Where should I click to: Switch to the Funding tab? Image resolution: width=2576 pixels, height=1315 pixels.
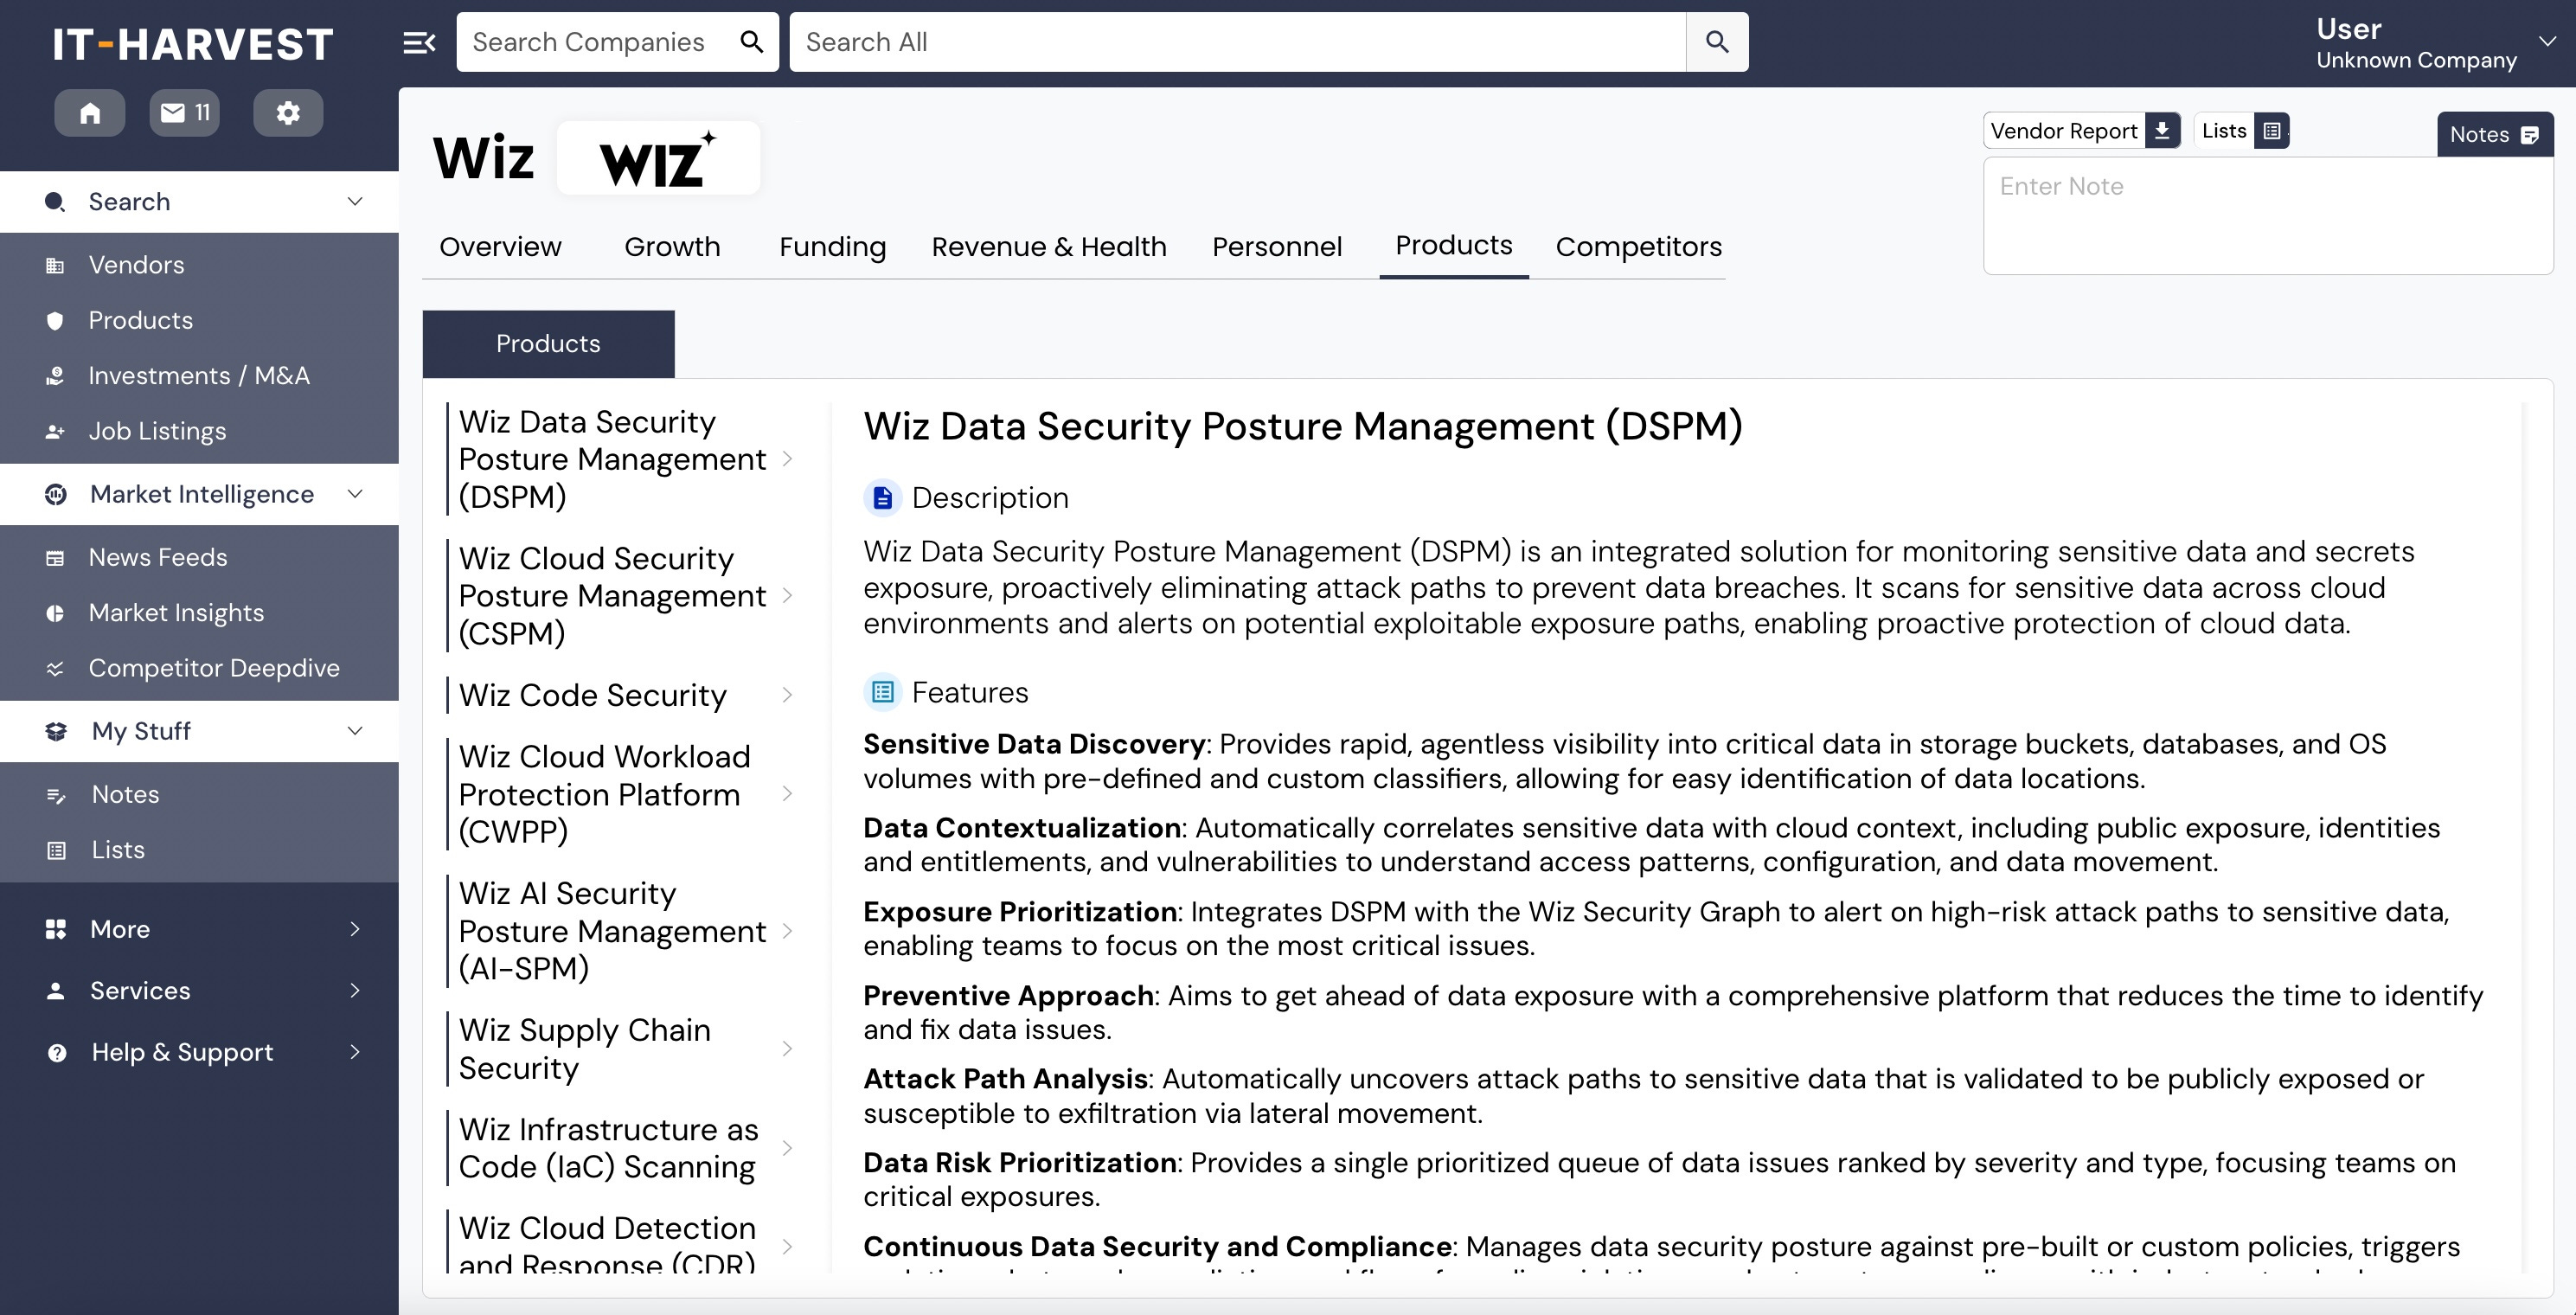(832, 247)
